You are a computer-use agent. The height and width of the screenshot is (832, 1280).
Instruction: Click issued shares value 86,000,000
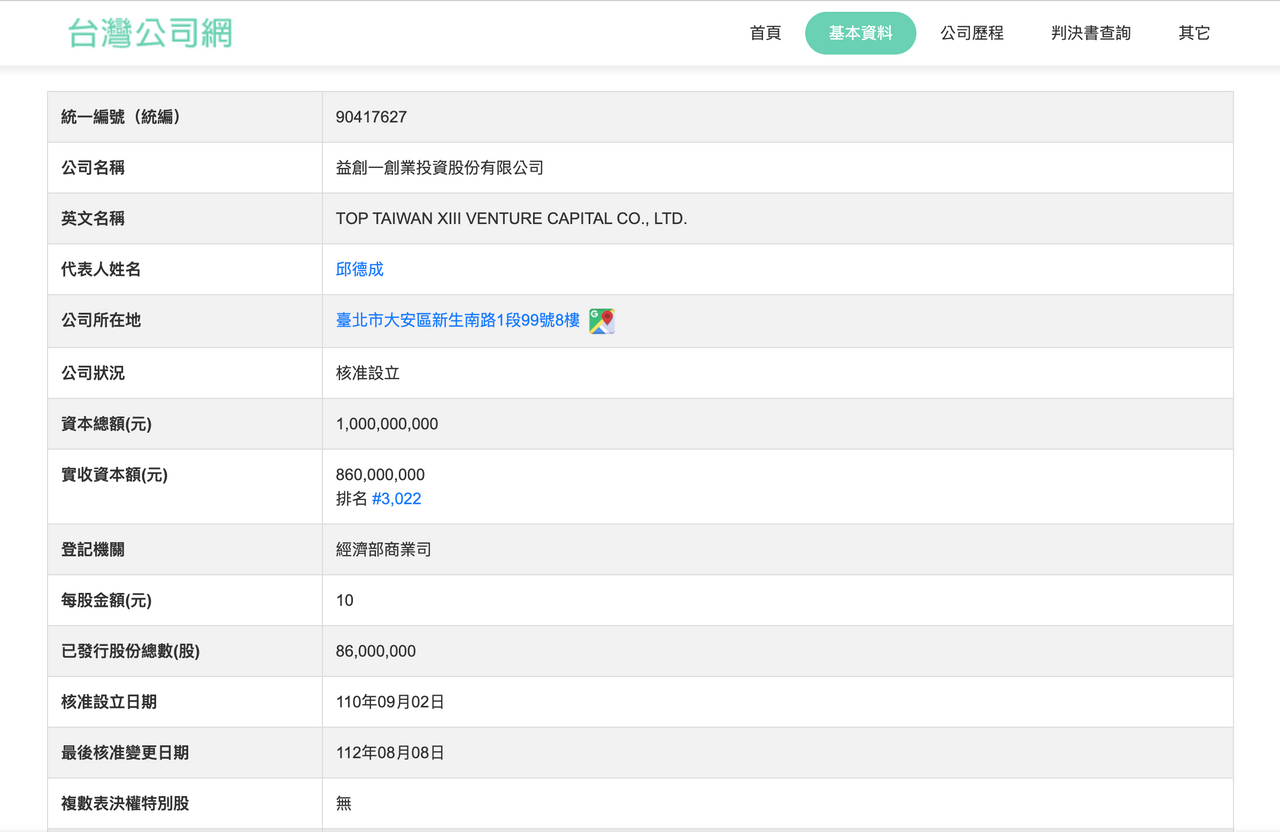pos(376,651)
